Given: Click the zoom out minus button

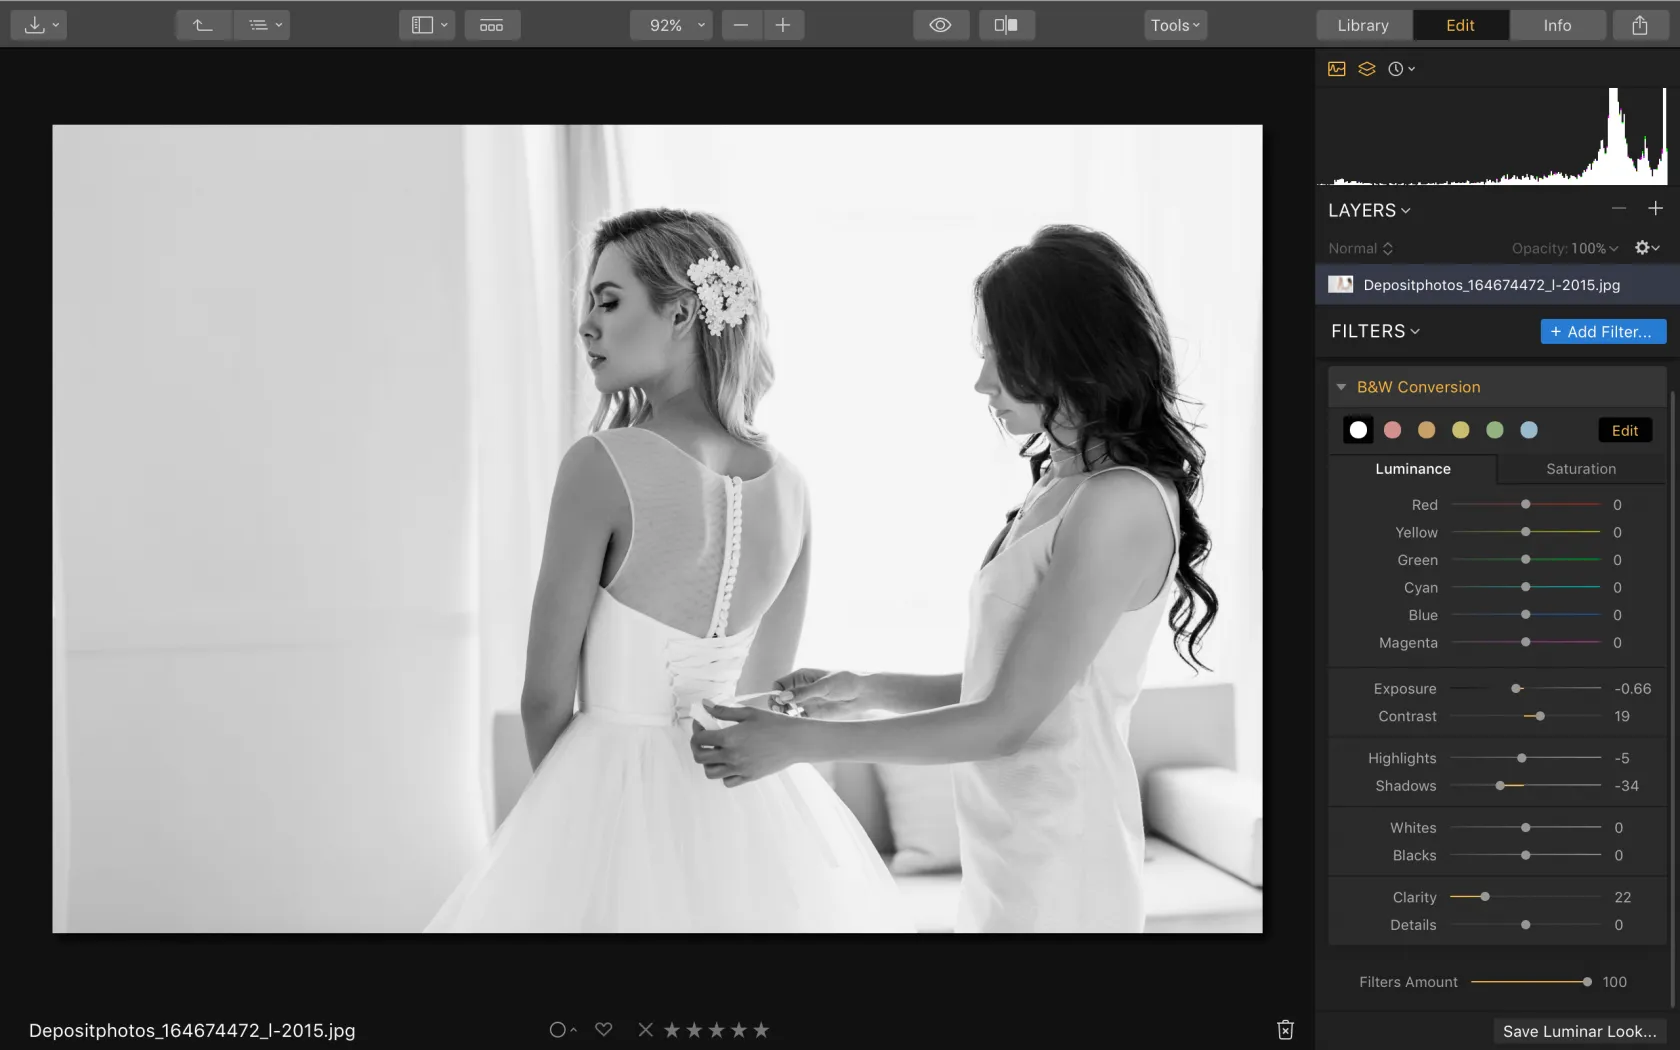Looking at the screenshot, I should point(741,25).
